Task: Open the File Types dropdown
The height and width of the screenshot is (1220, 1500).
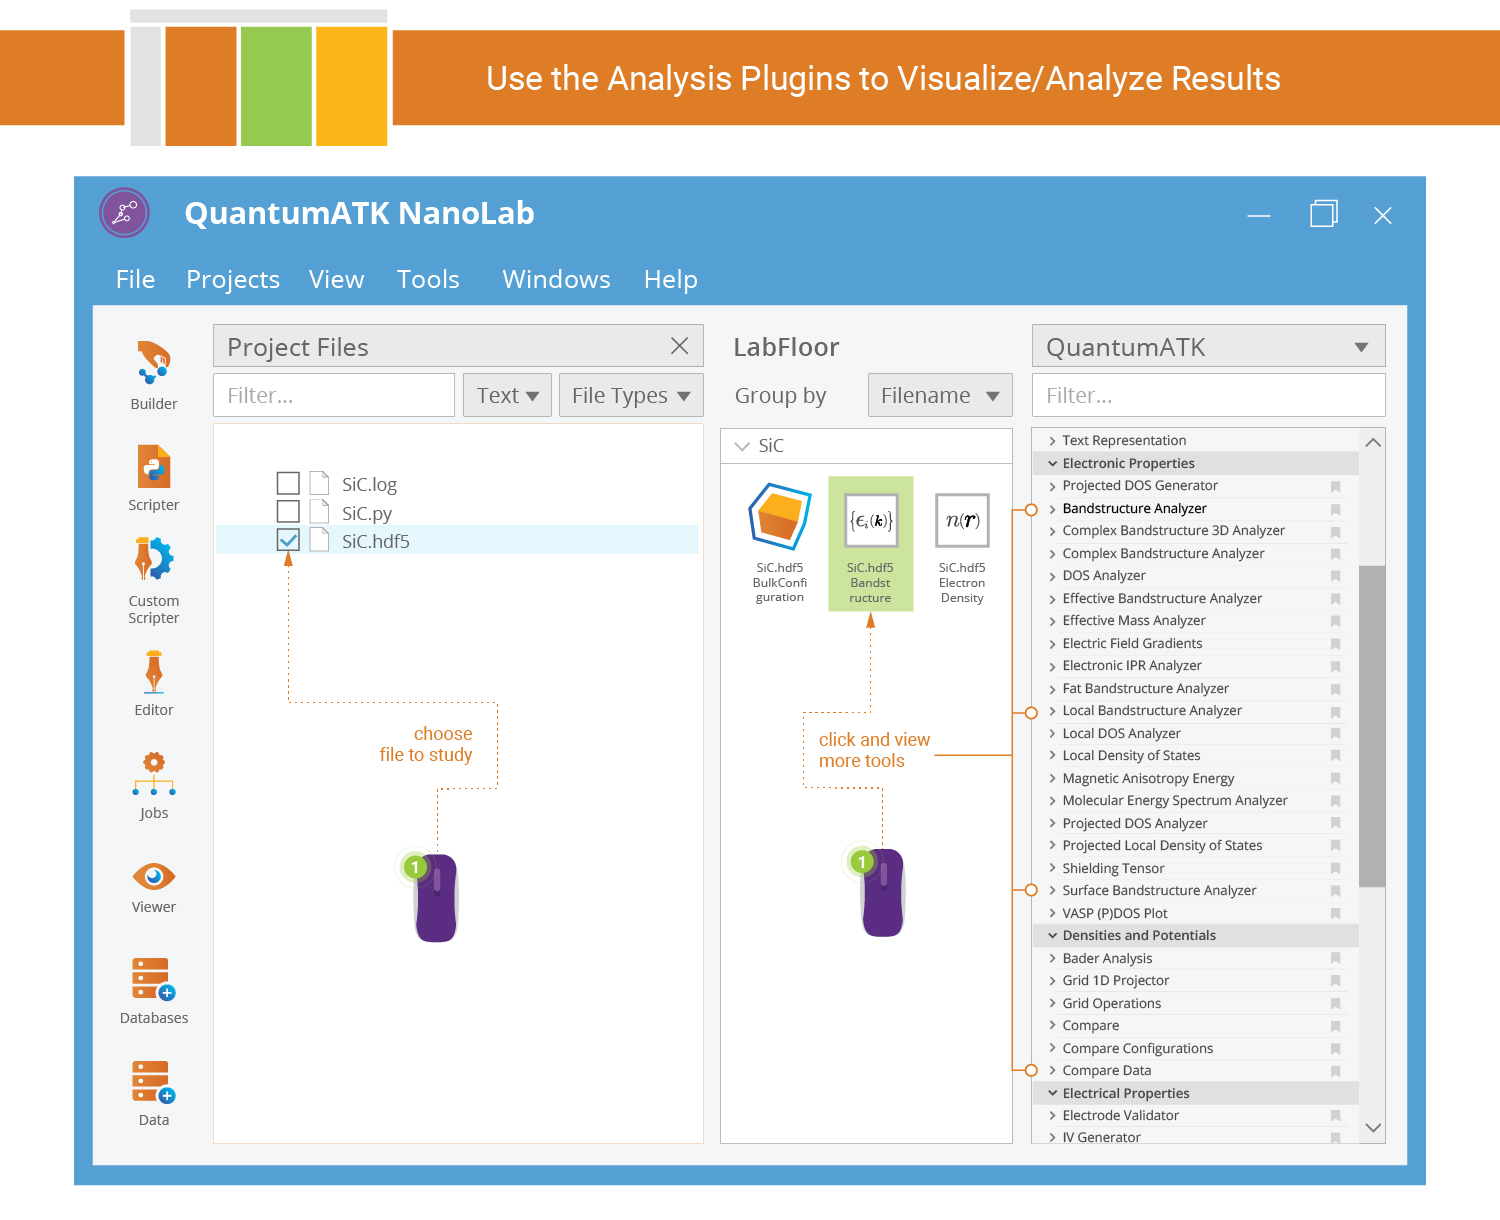Action: pyautogui.click(x=631, y=395)
